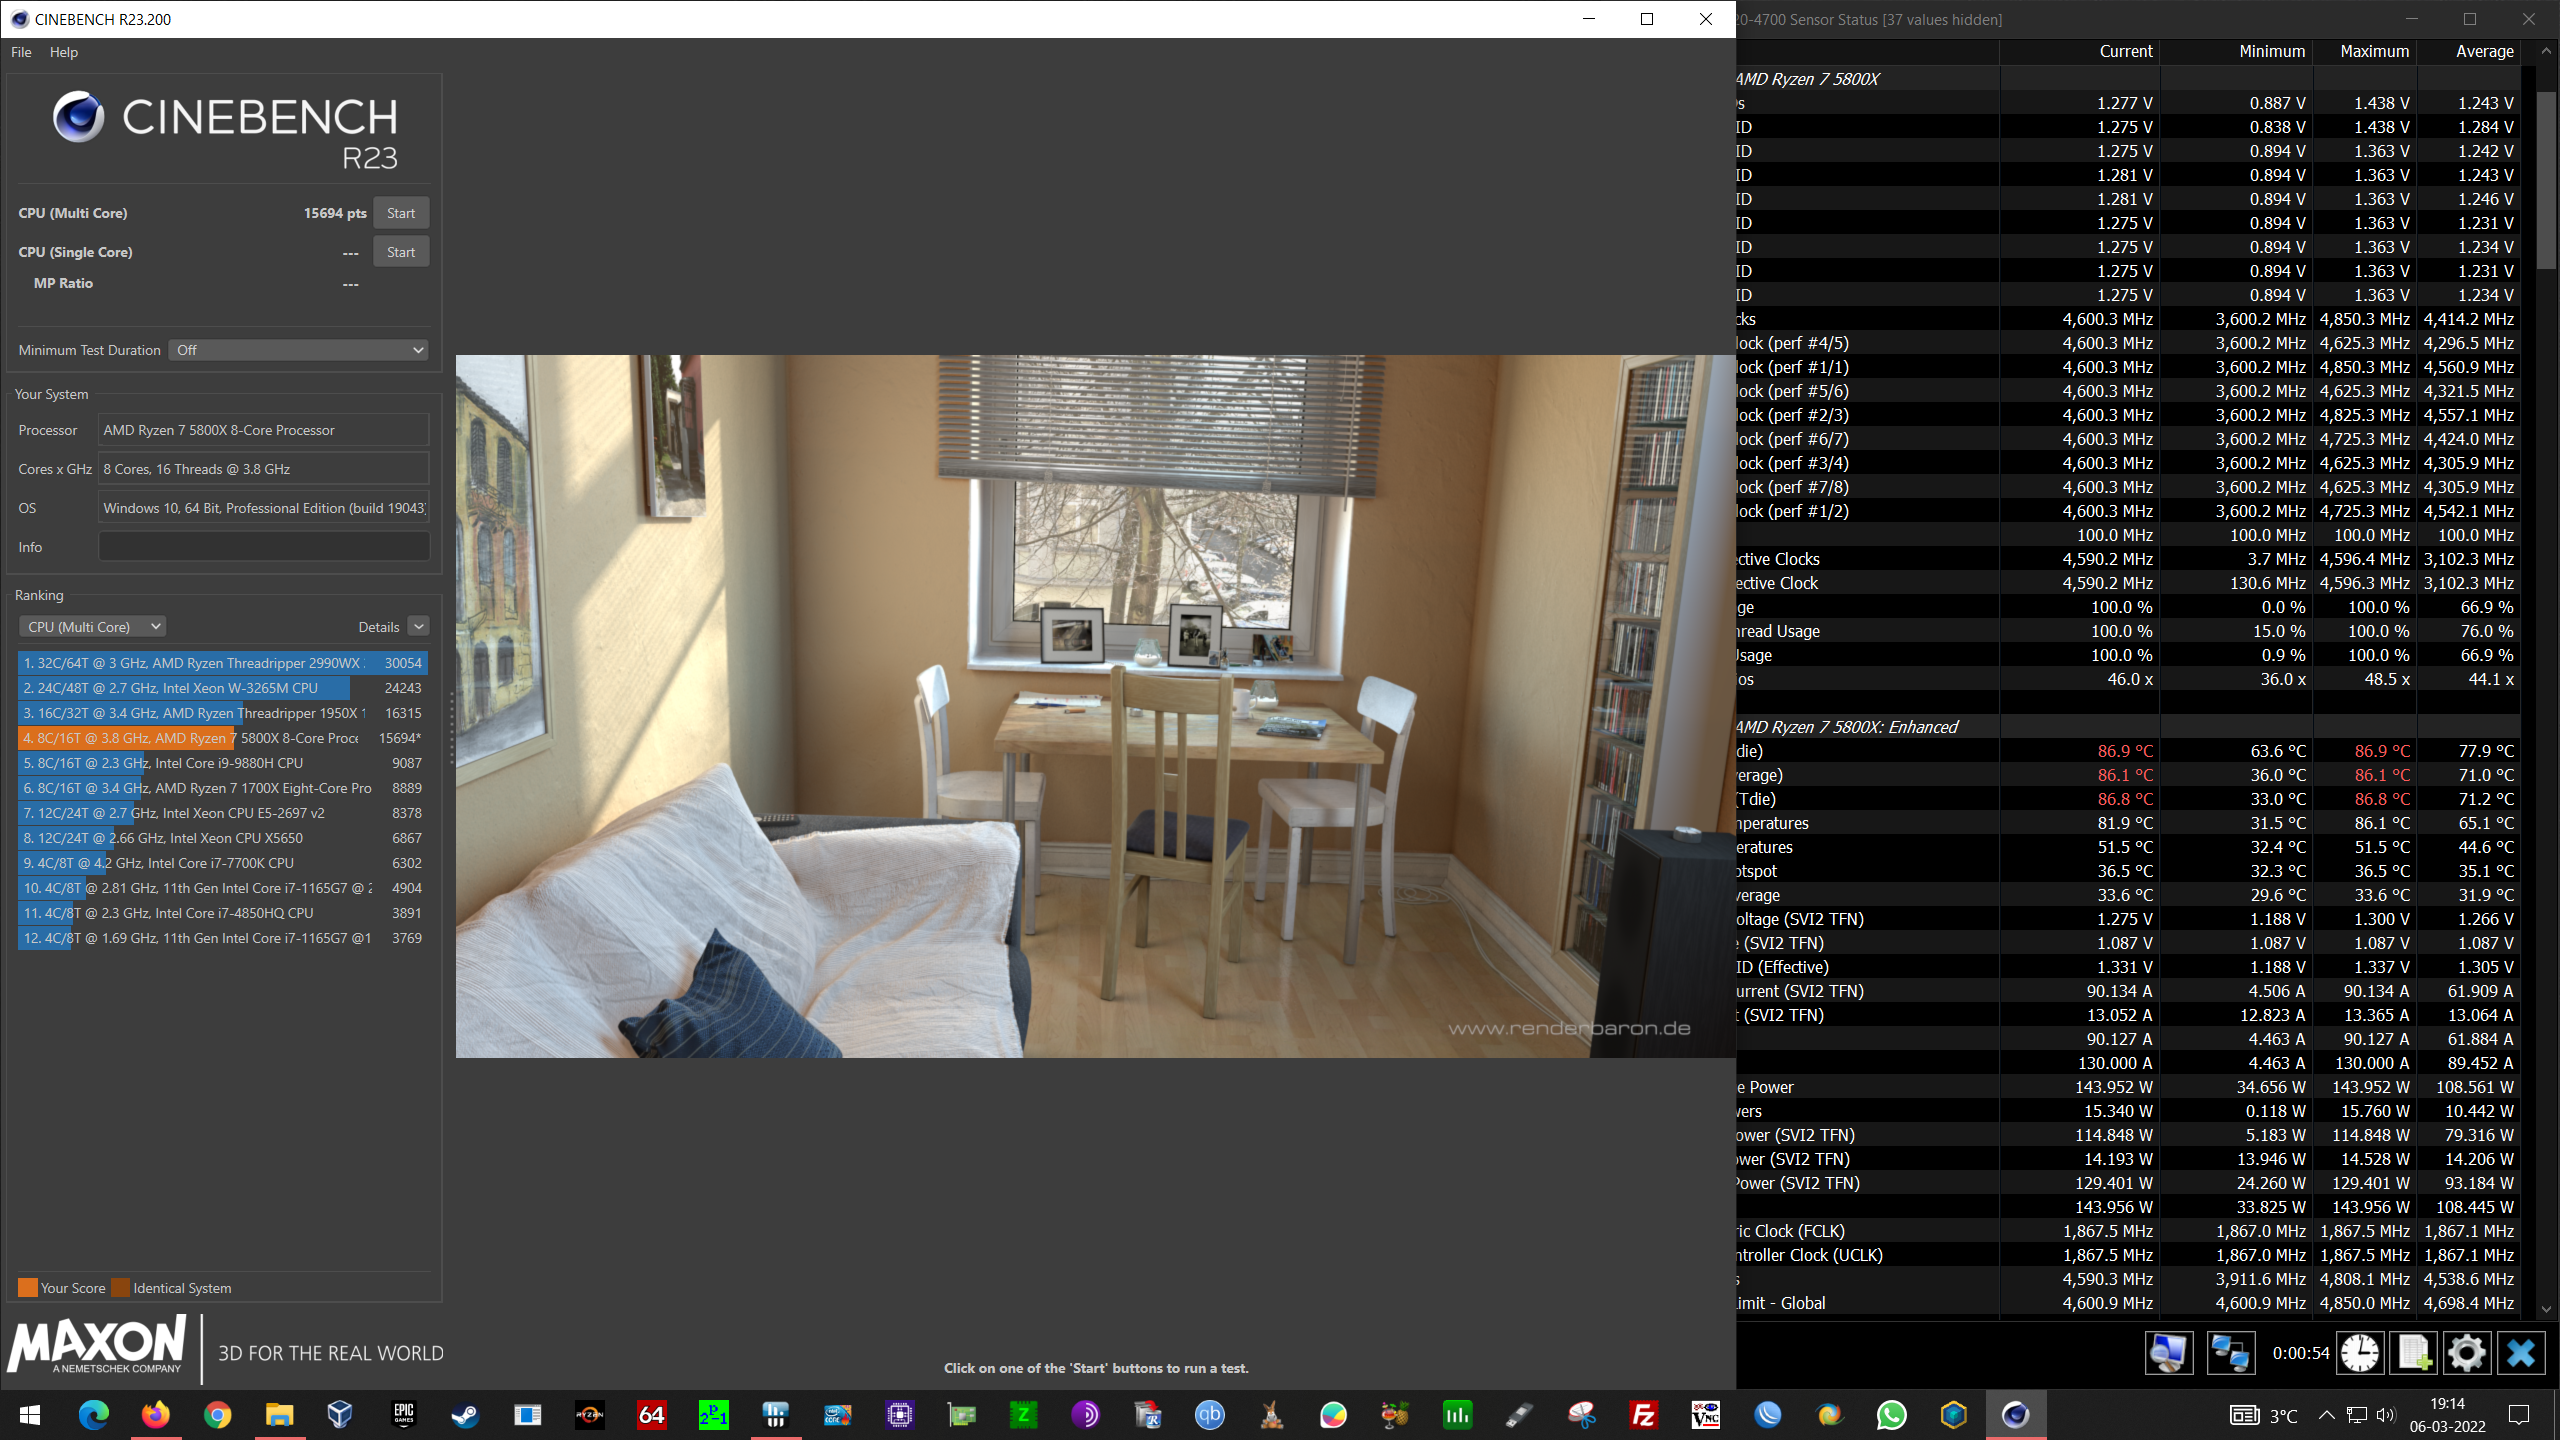The image size is (2560, 1440).
Task: Open Steam from the taskbar
Action: click(465, 1415)
